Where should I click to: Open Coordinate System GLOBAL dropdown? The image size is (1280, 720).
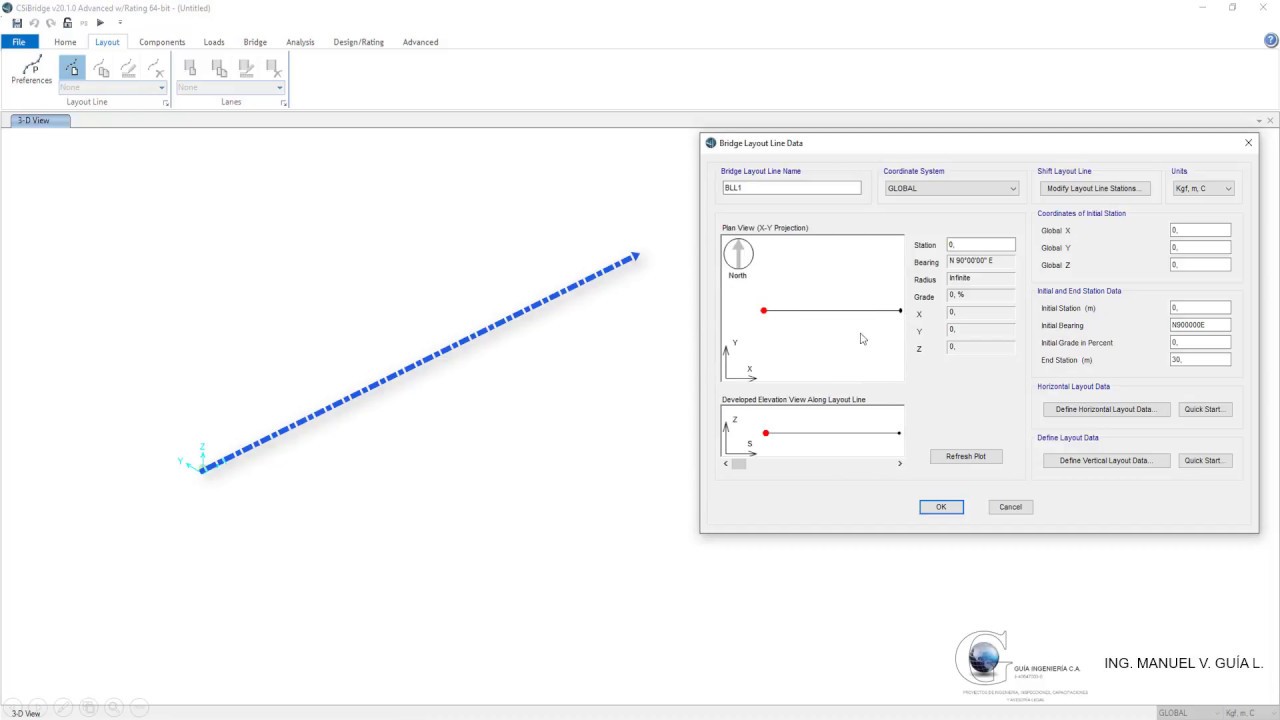(951, 188)
